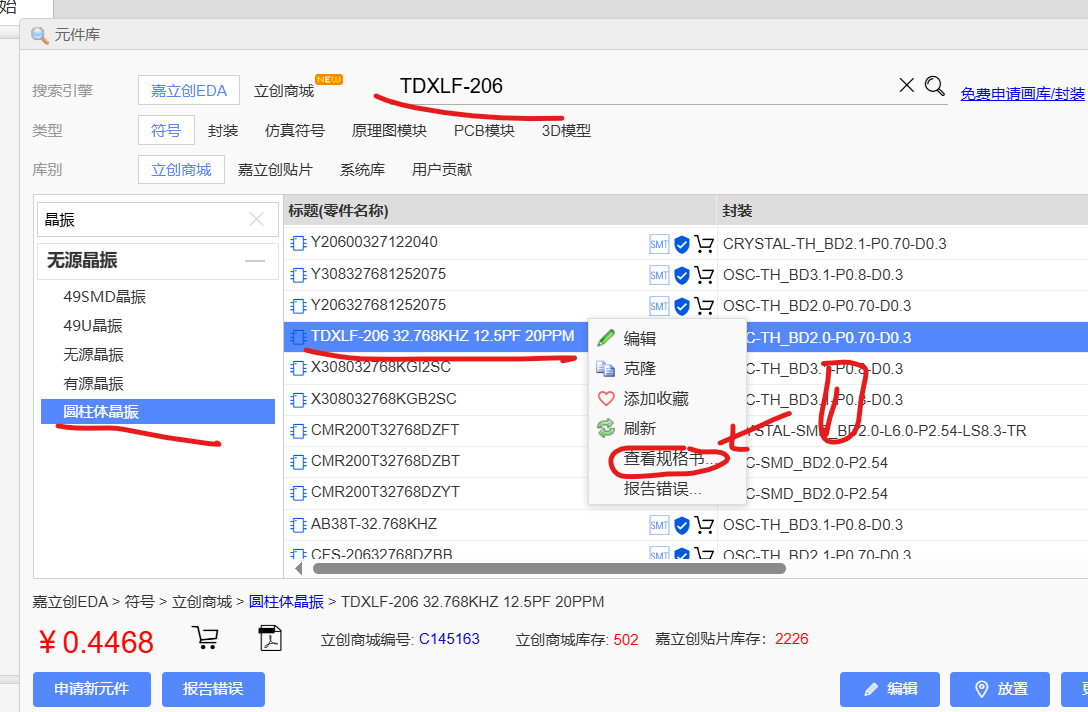Select row X308032768KGB2SC

click(x=384, y=399)
